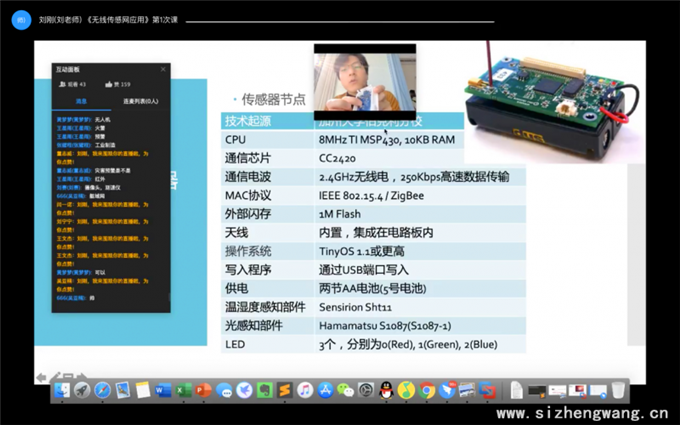Click the presenter webcam video thumbnail
680x425 pixels.
[x=365, y=82]
